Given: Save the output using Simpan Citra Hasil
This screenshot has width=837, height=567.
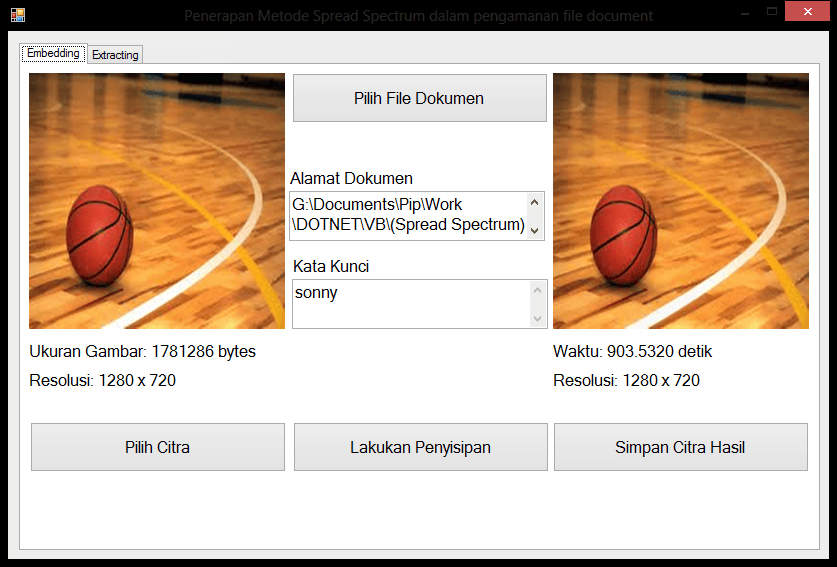Looking at the screenshot, I should [680, 447].
